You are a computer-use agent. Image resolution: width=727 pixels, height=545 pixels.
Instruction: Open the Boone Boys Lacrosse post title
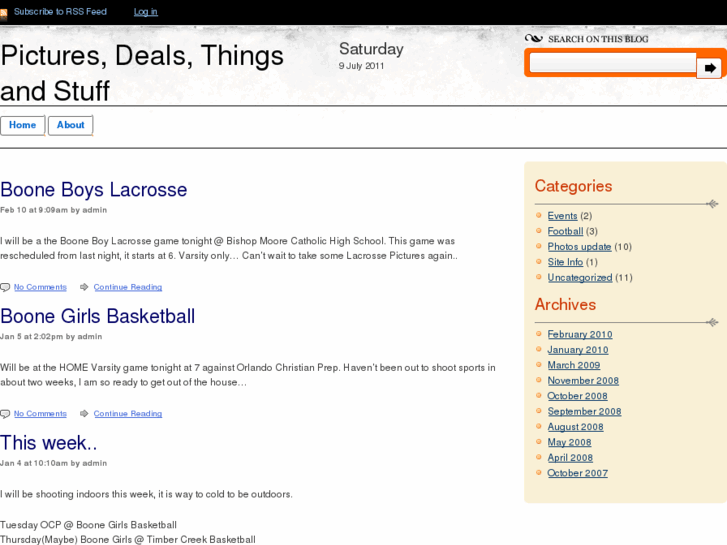[94, 190]
